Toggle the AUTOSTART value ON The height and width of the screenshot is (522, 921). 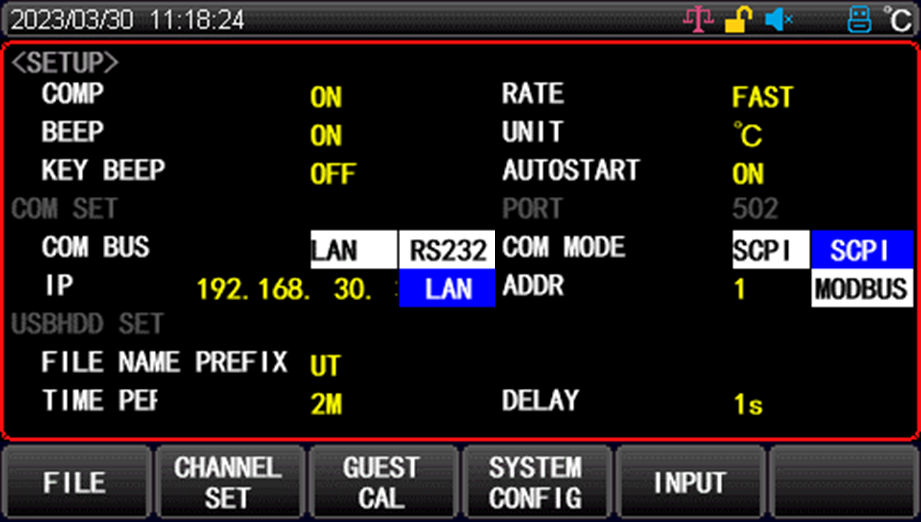point(748,174)
